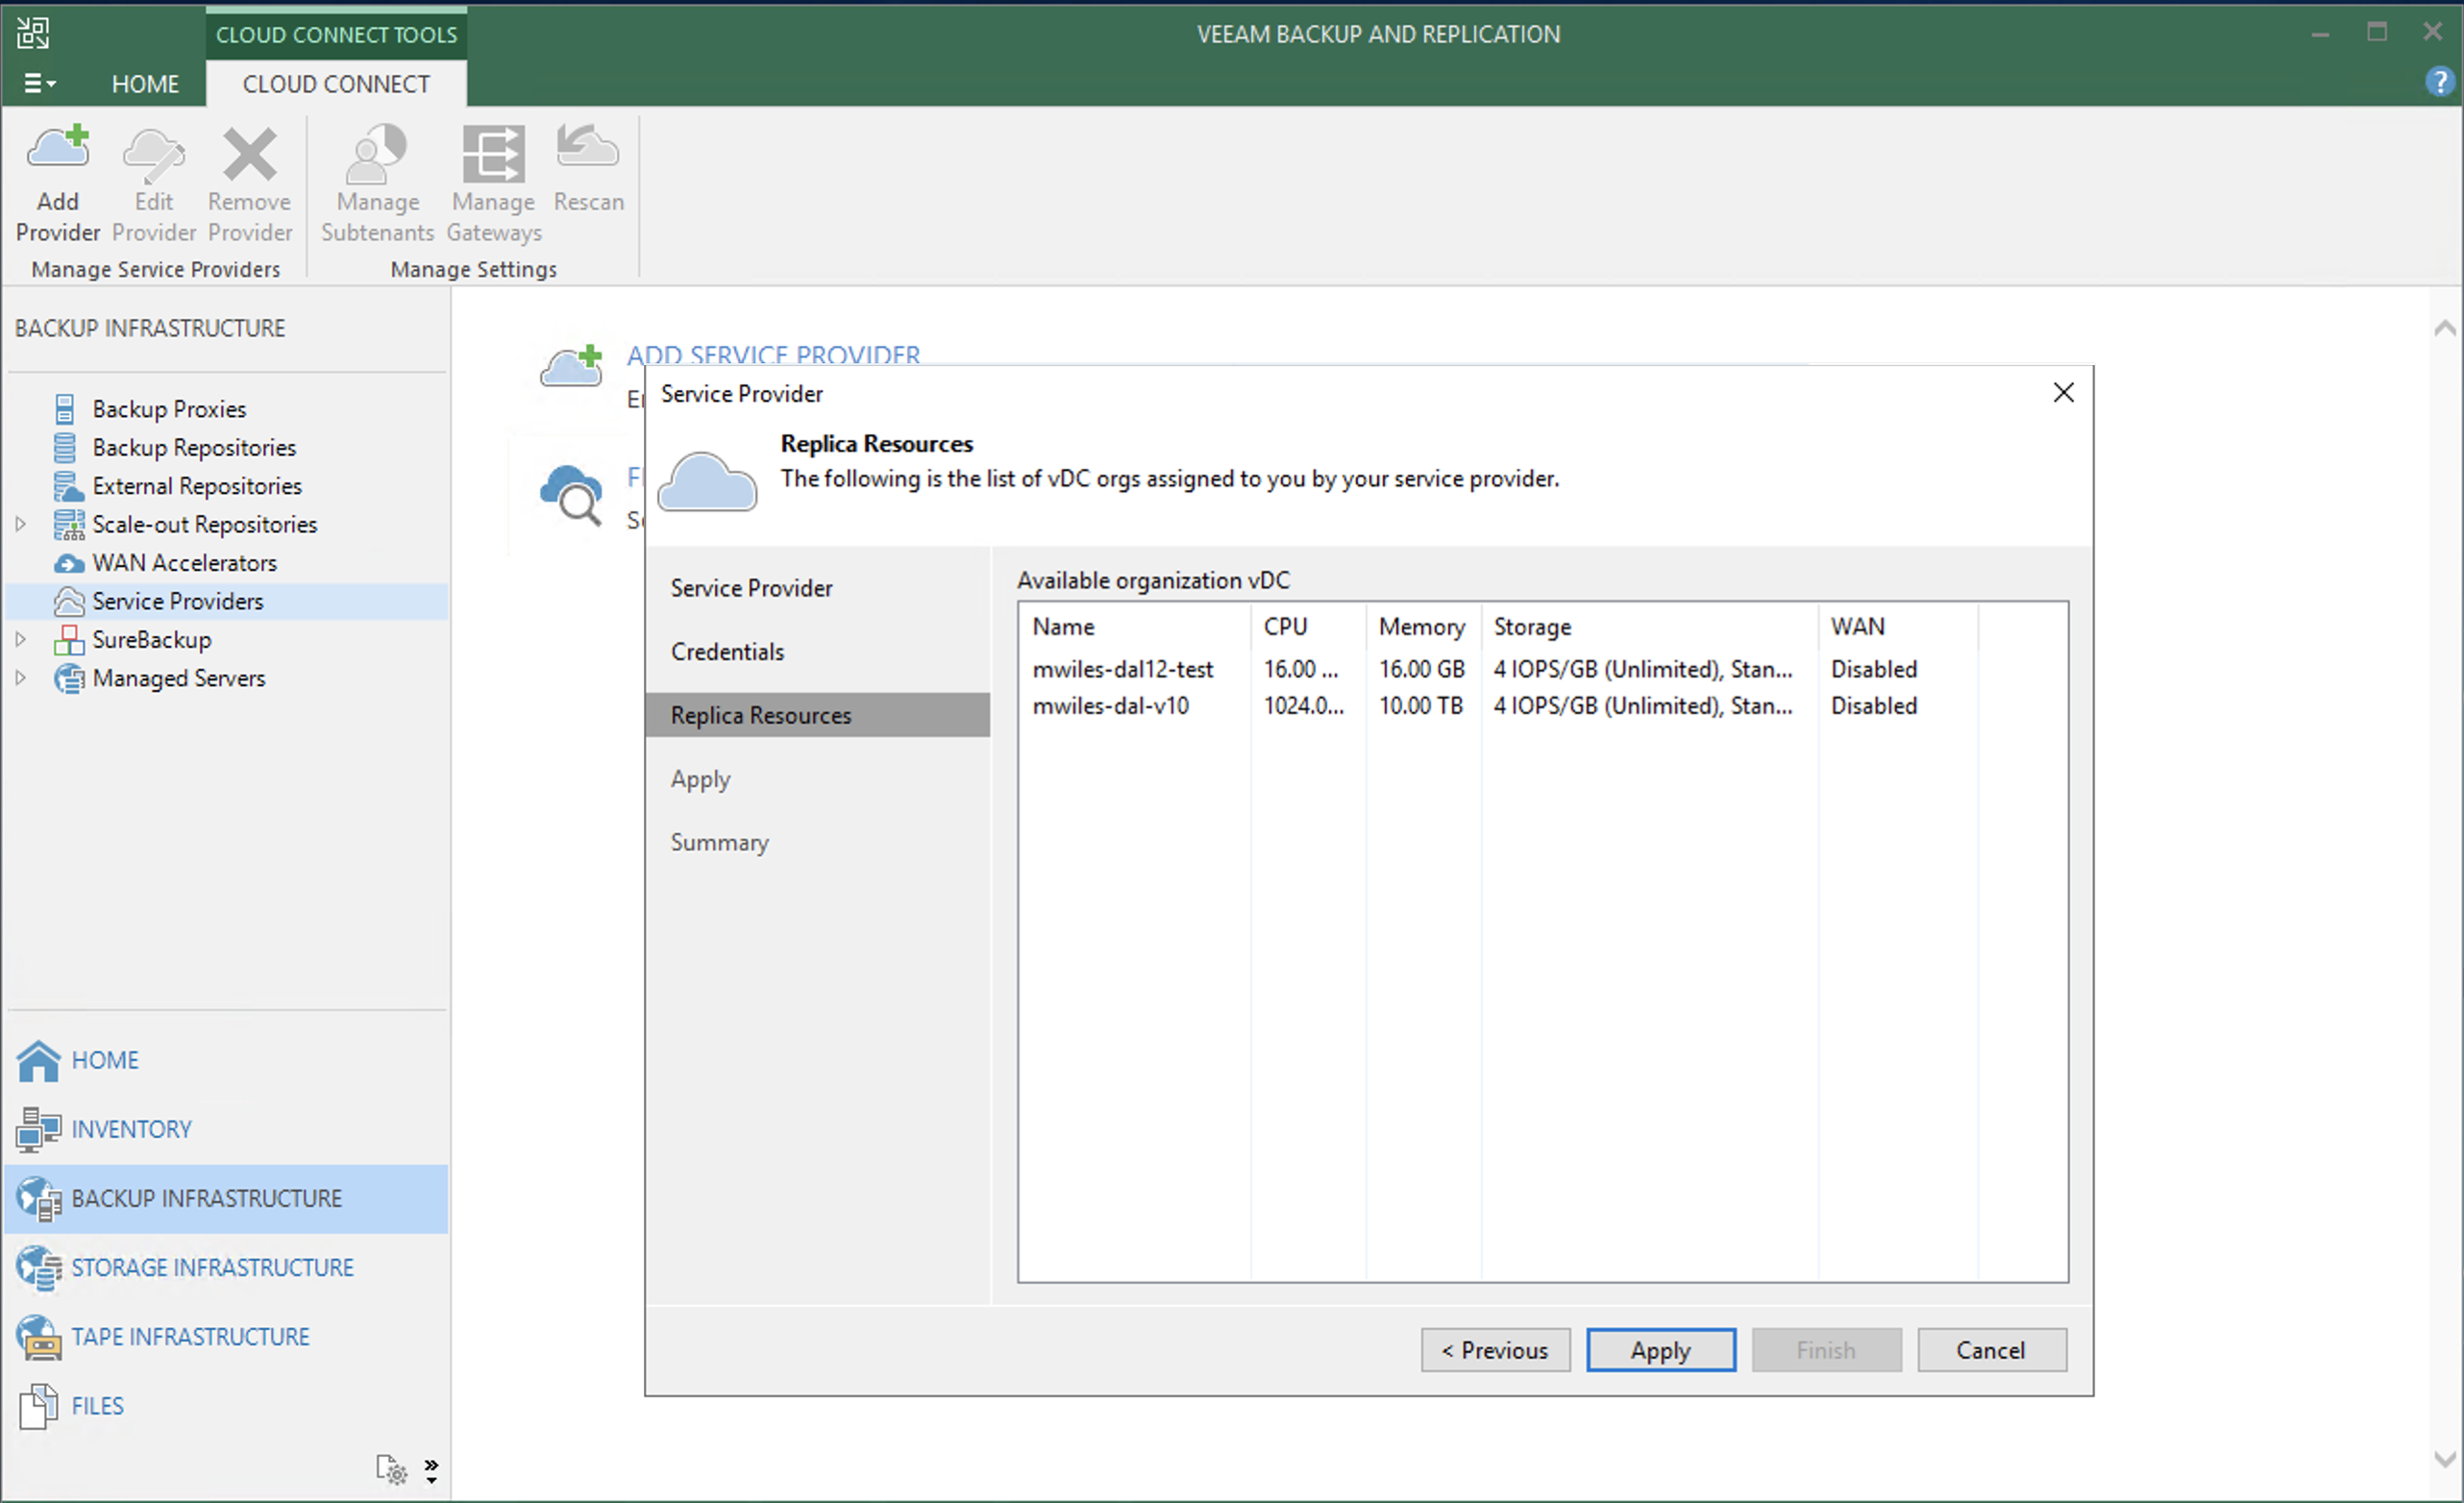Switch to the HOME ribbon tab
Viewport: 2464px width, 1503px height.
(145, 84)
